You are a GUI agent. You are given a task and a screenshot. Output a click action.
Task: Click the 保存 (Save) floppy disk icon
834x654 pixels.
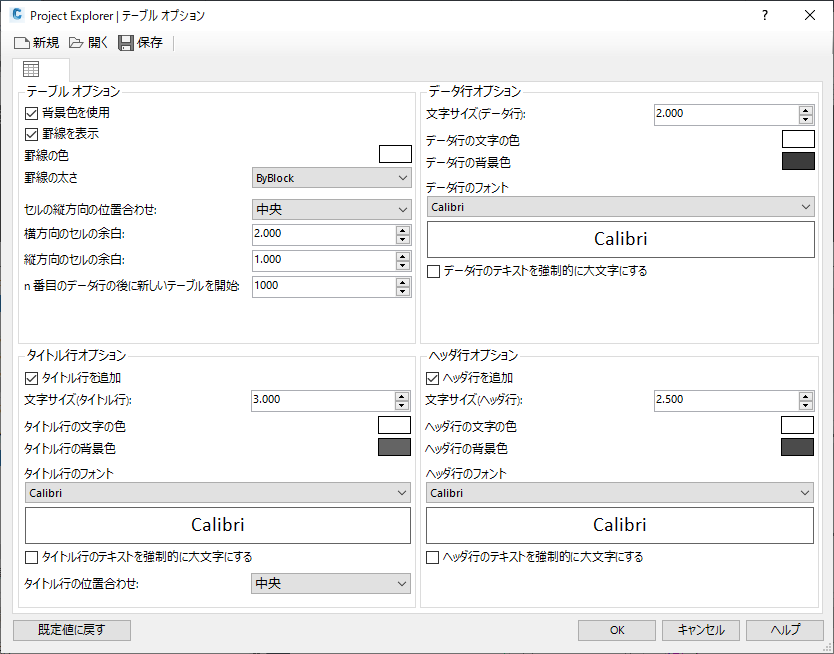pos(126,43)
